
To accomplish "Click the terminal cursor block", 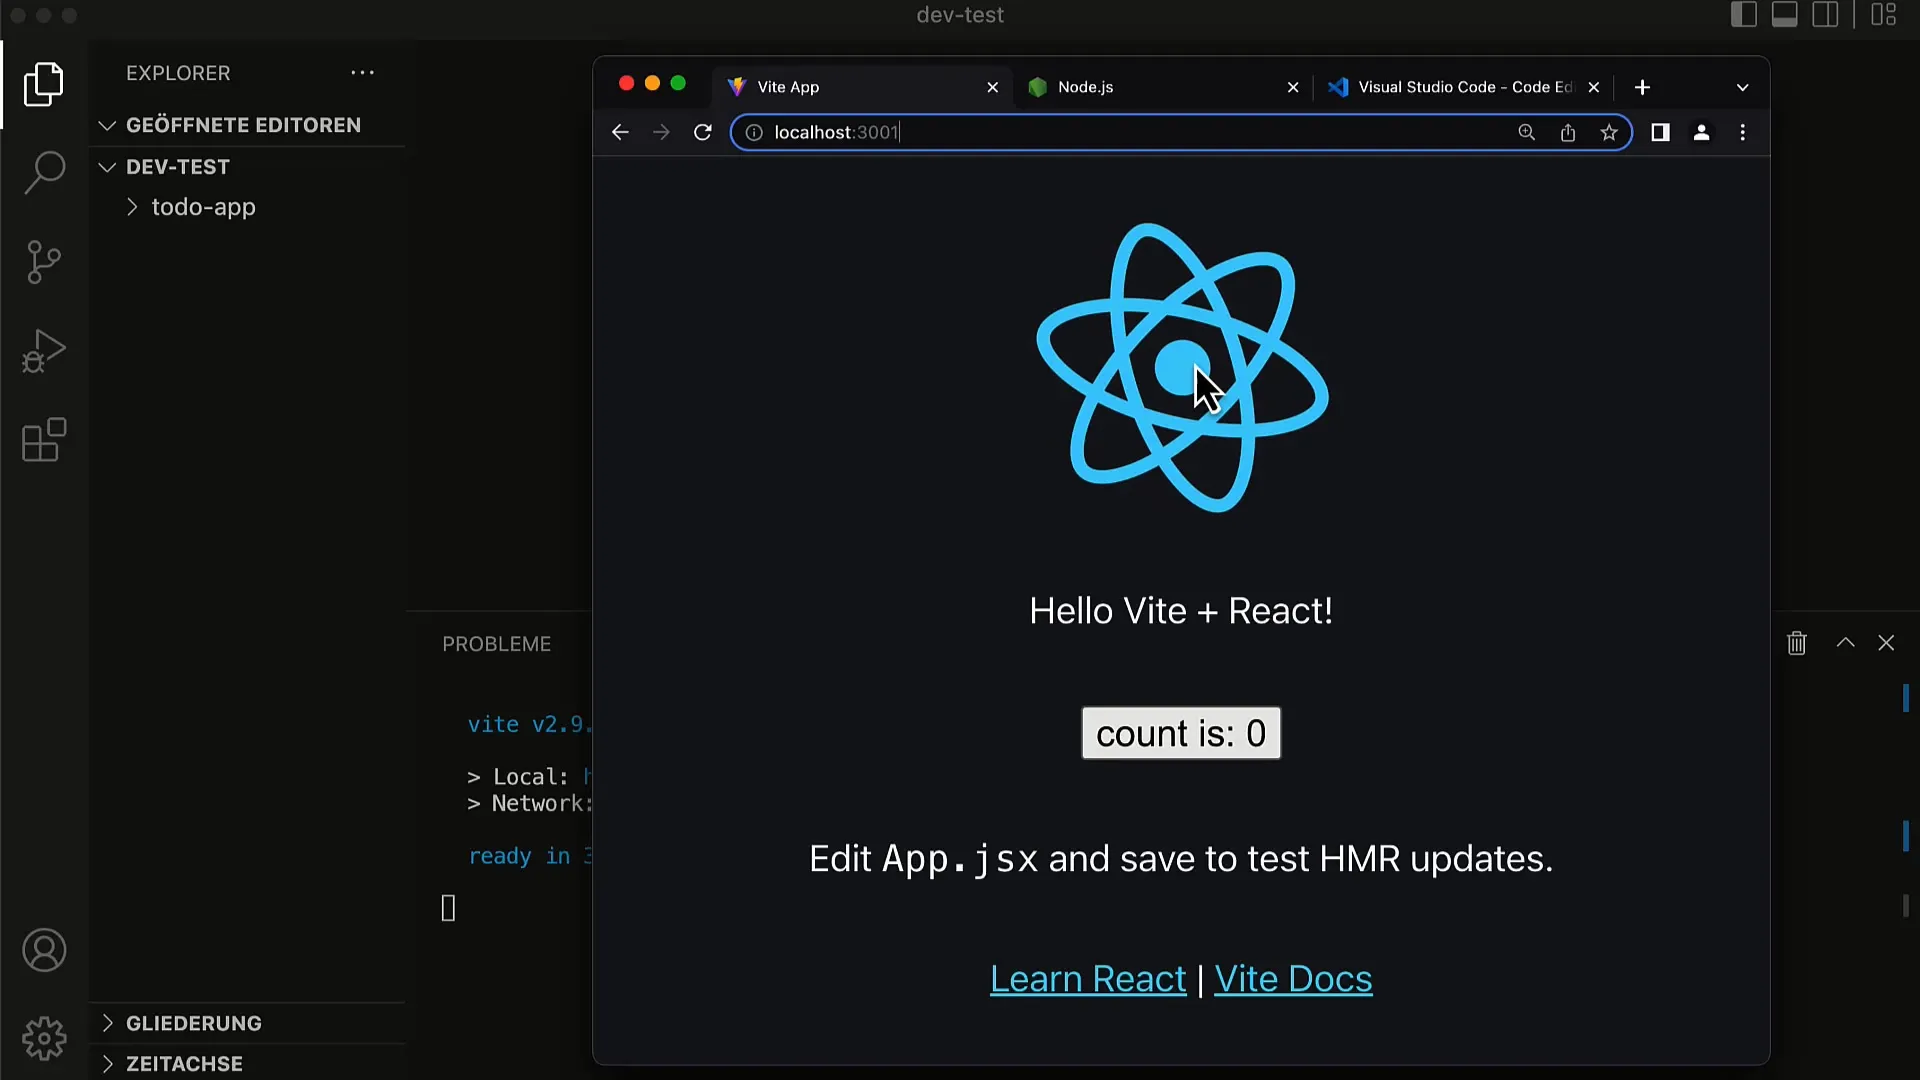I will tap(448, 908).
